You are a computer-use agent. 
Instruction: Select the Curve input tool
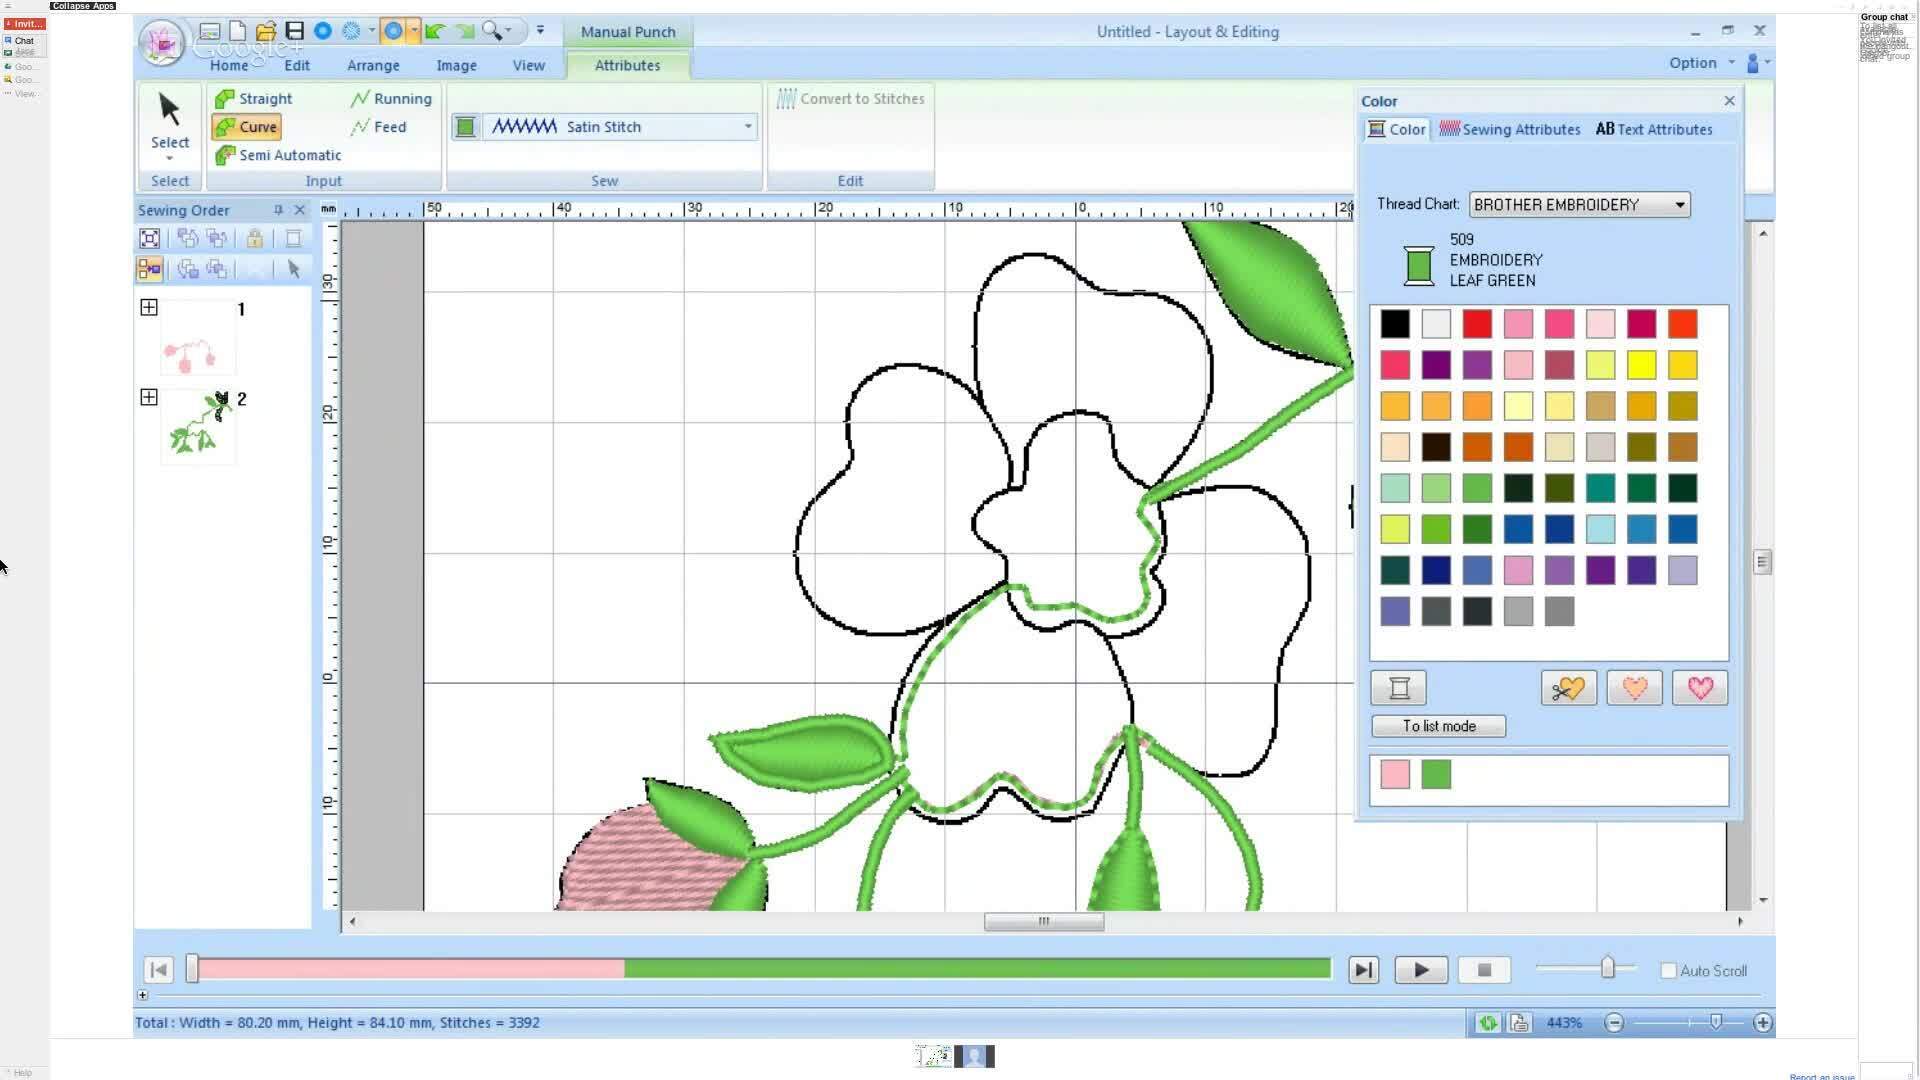(x=245, y=126)
